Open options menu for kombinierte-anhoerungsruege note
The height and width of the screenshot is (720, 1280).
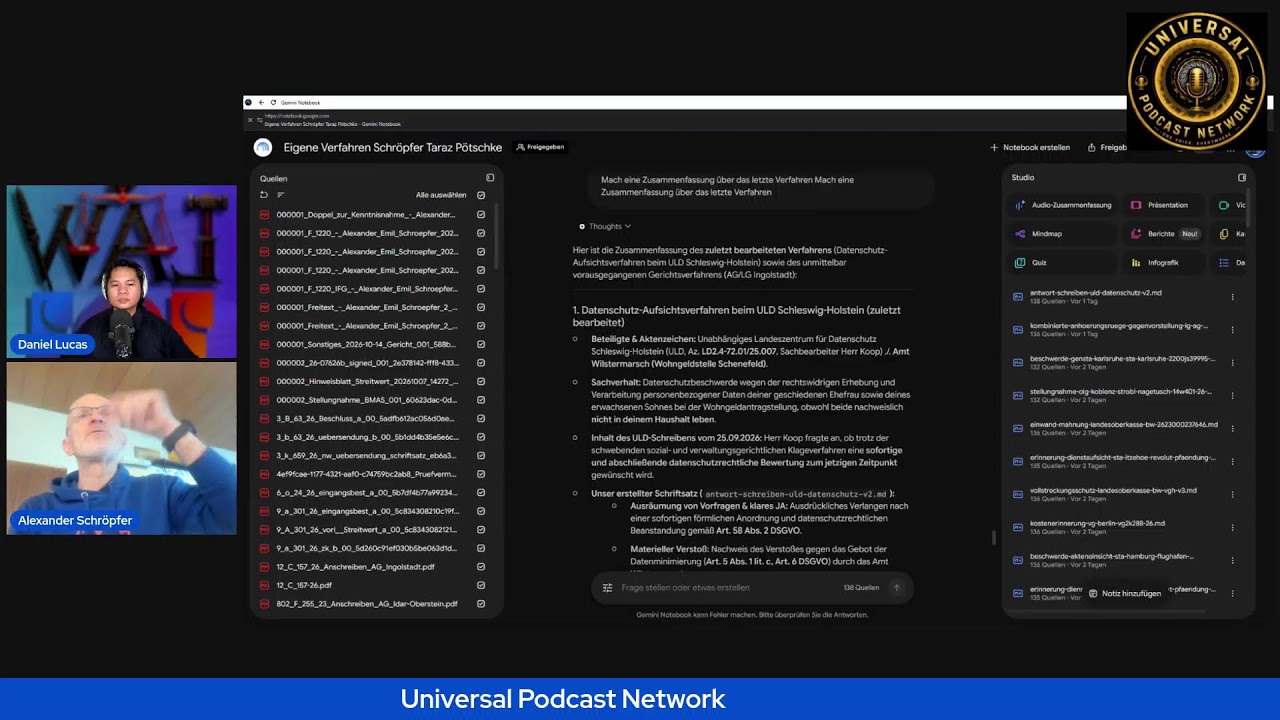pos(1232,329)
